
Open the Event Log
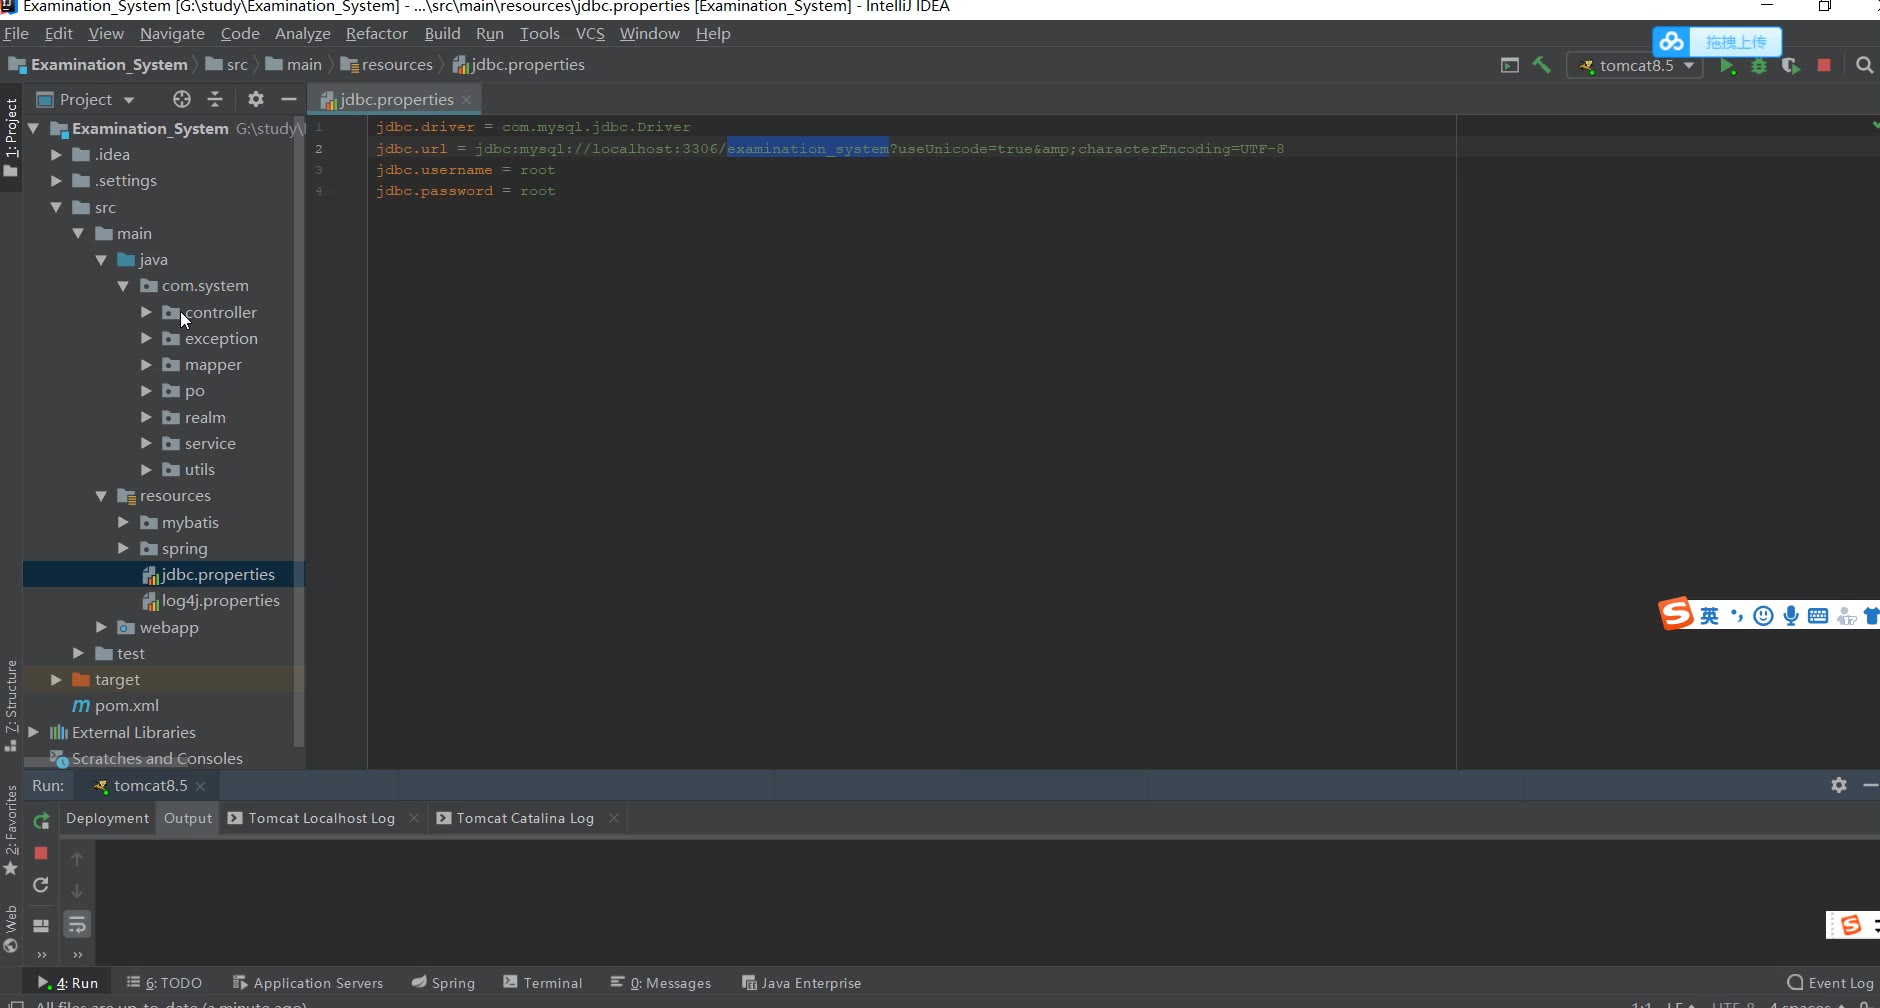coord(1830,983)
